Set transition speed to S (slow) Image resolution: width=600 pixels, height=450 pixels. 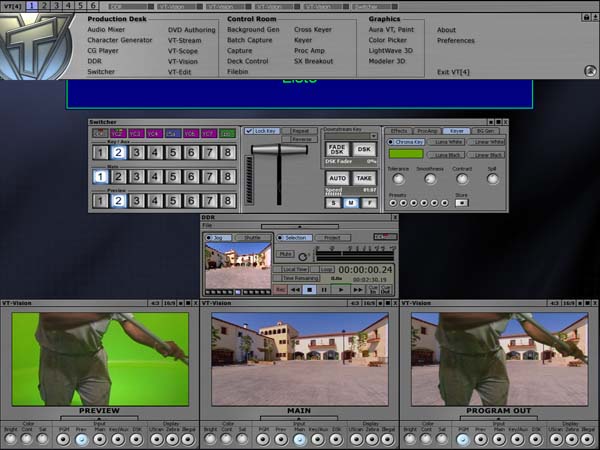pos(333,203)
